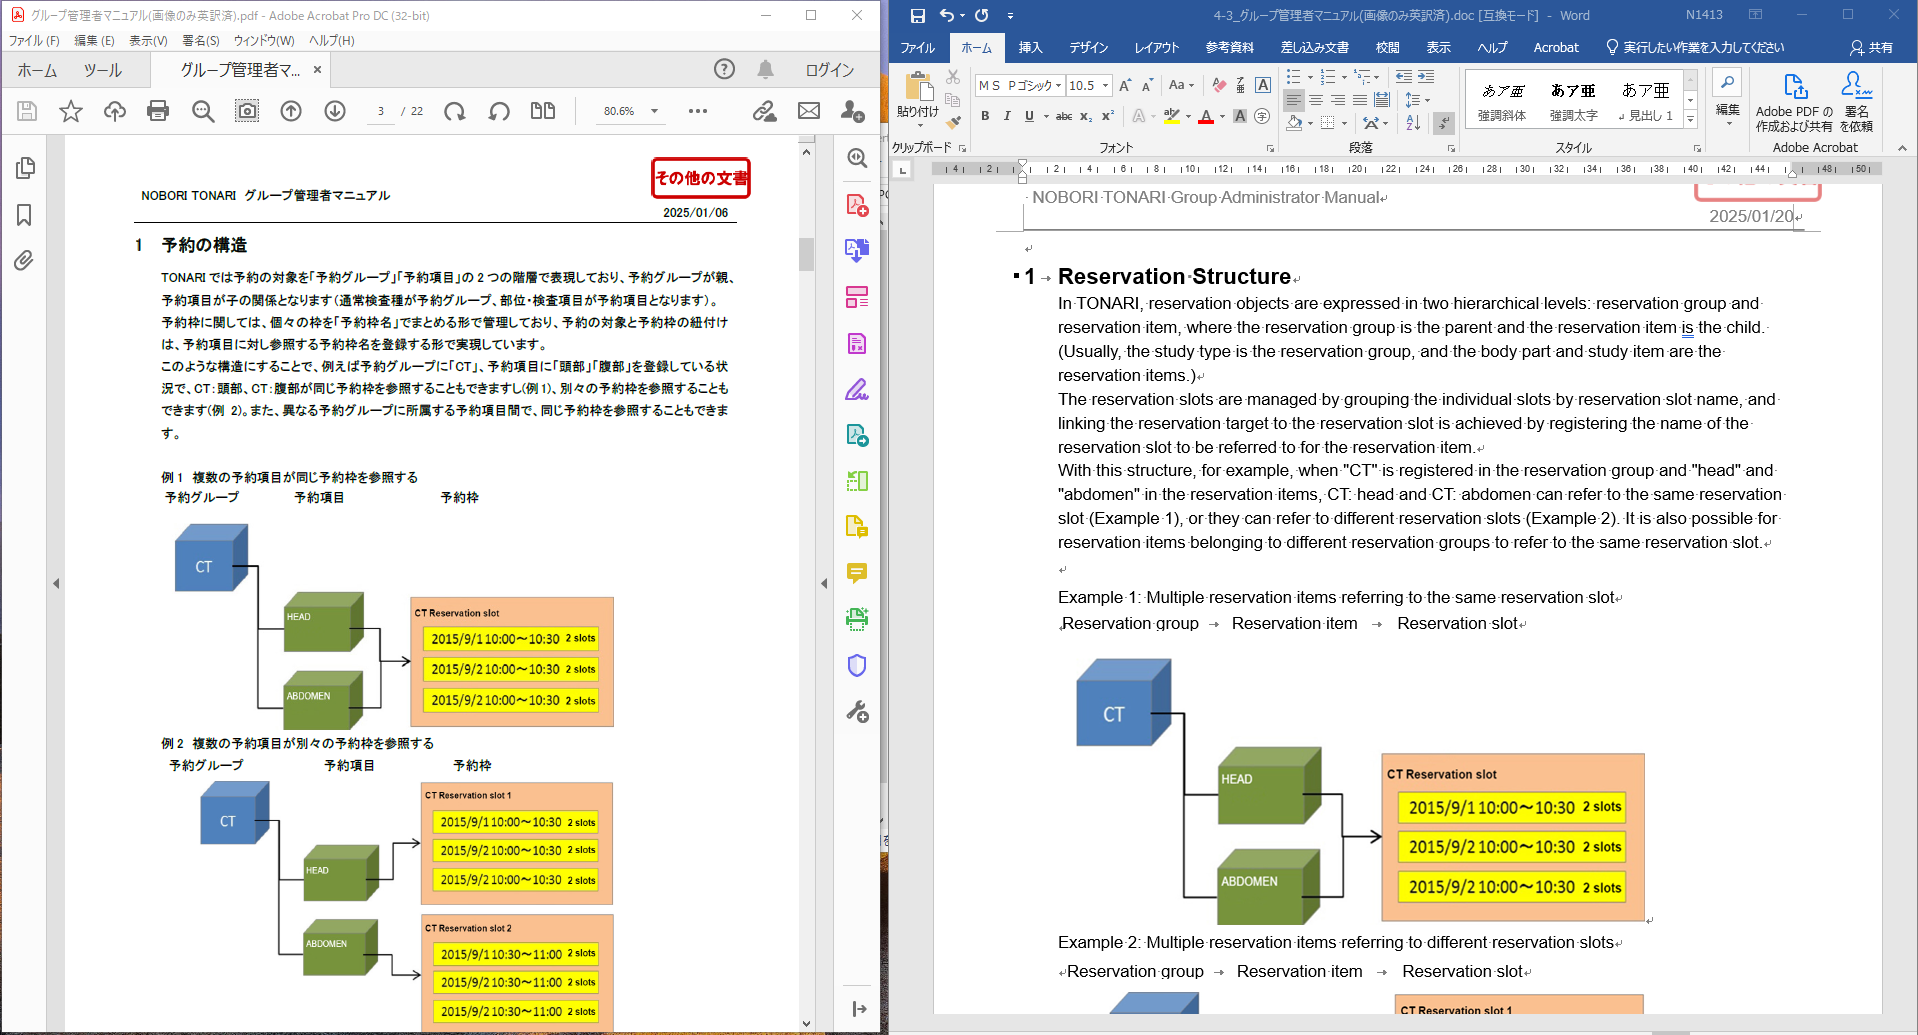This screenshot has height=1035, width=1918.
Task: Toggle Underline formatting in Word
Action: coord(1029,116)
